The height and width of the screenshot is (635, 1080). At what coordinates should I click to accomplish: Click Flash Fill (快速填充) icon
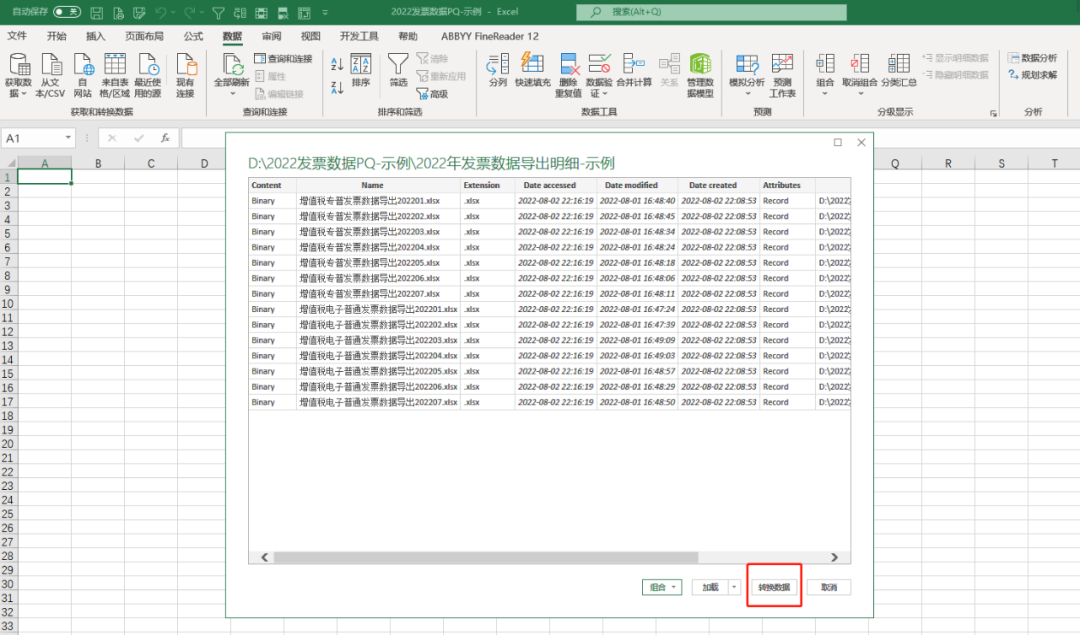(x=532, y=70)
